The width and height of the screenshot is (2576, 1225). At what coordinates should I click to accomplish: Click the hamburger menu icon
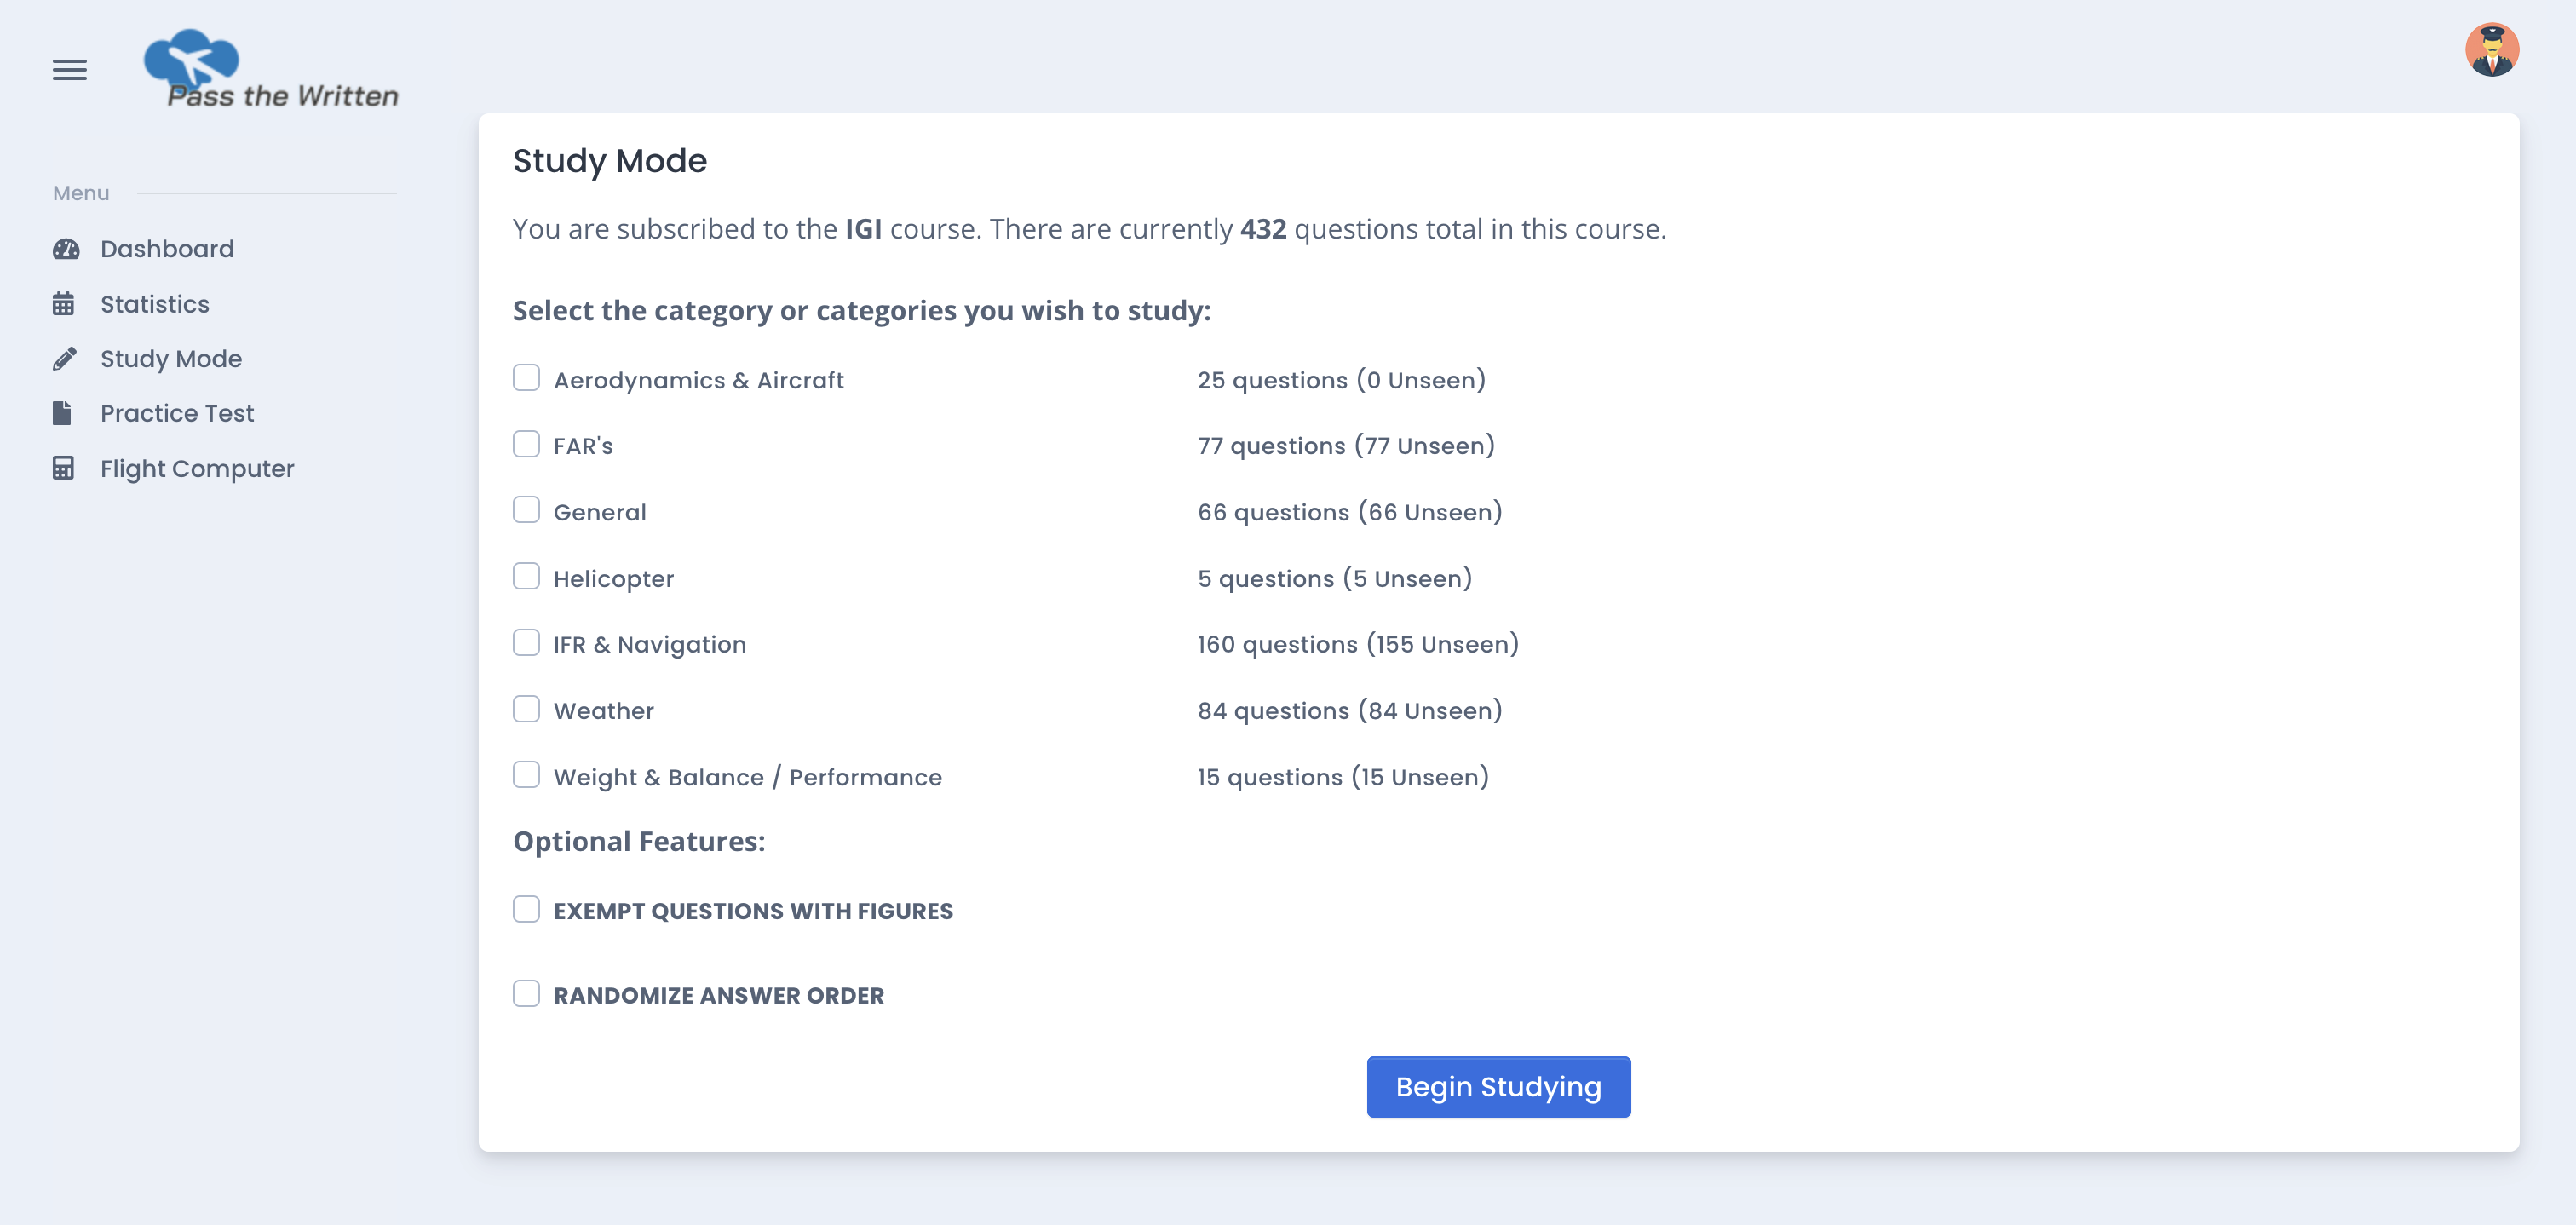click(69, 70)
